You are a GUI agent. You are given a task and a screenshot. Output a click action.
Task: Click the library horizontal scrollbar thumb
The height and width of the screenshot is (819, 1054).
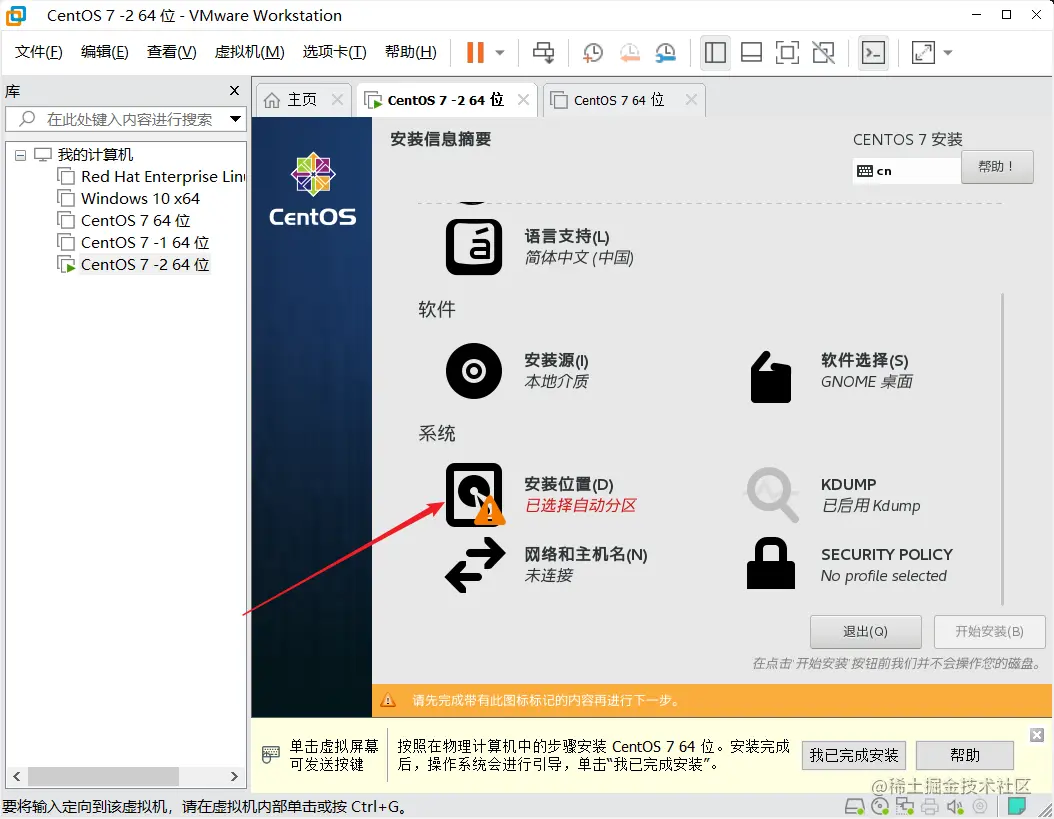pyautogui.click(x=103, y=776)
